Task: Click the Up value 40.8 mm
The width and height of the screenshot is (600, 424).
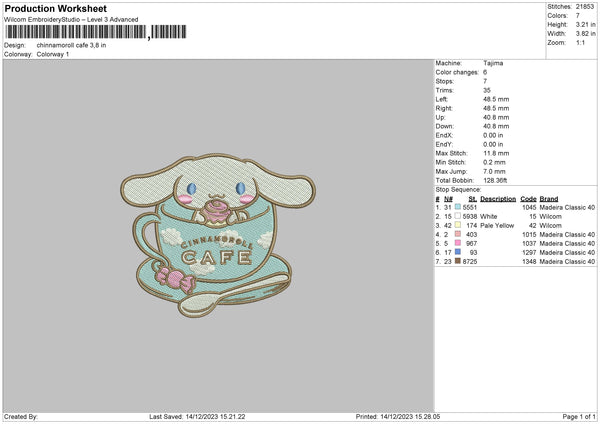Action: [x=496, y=117]
